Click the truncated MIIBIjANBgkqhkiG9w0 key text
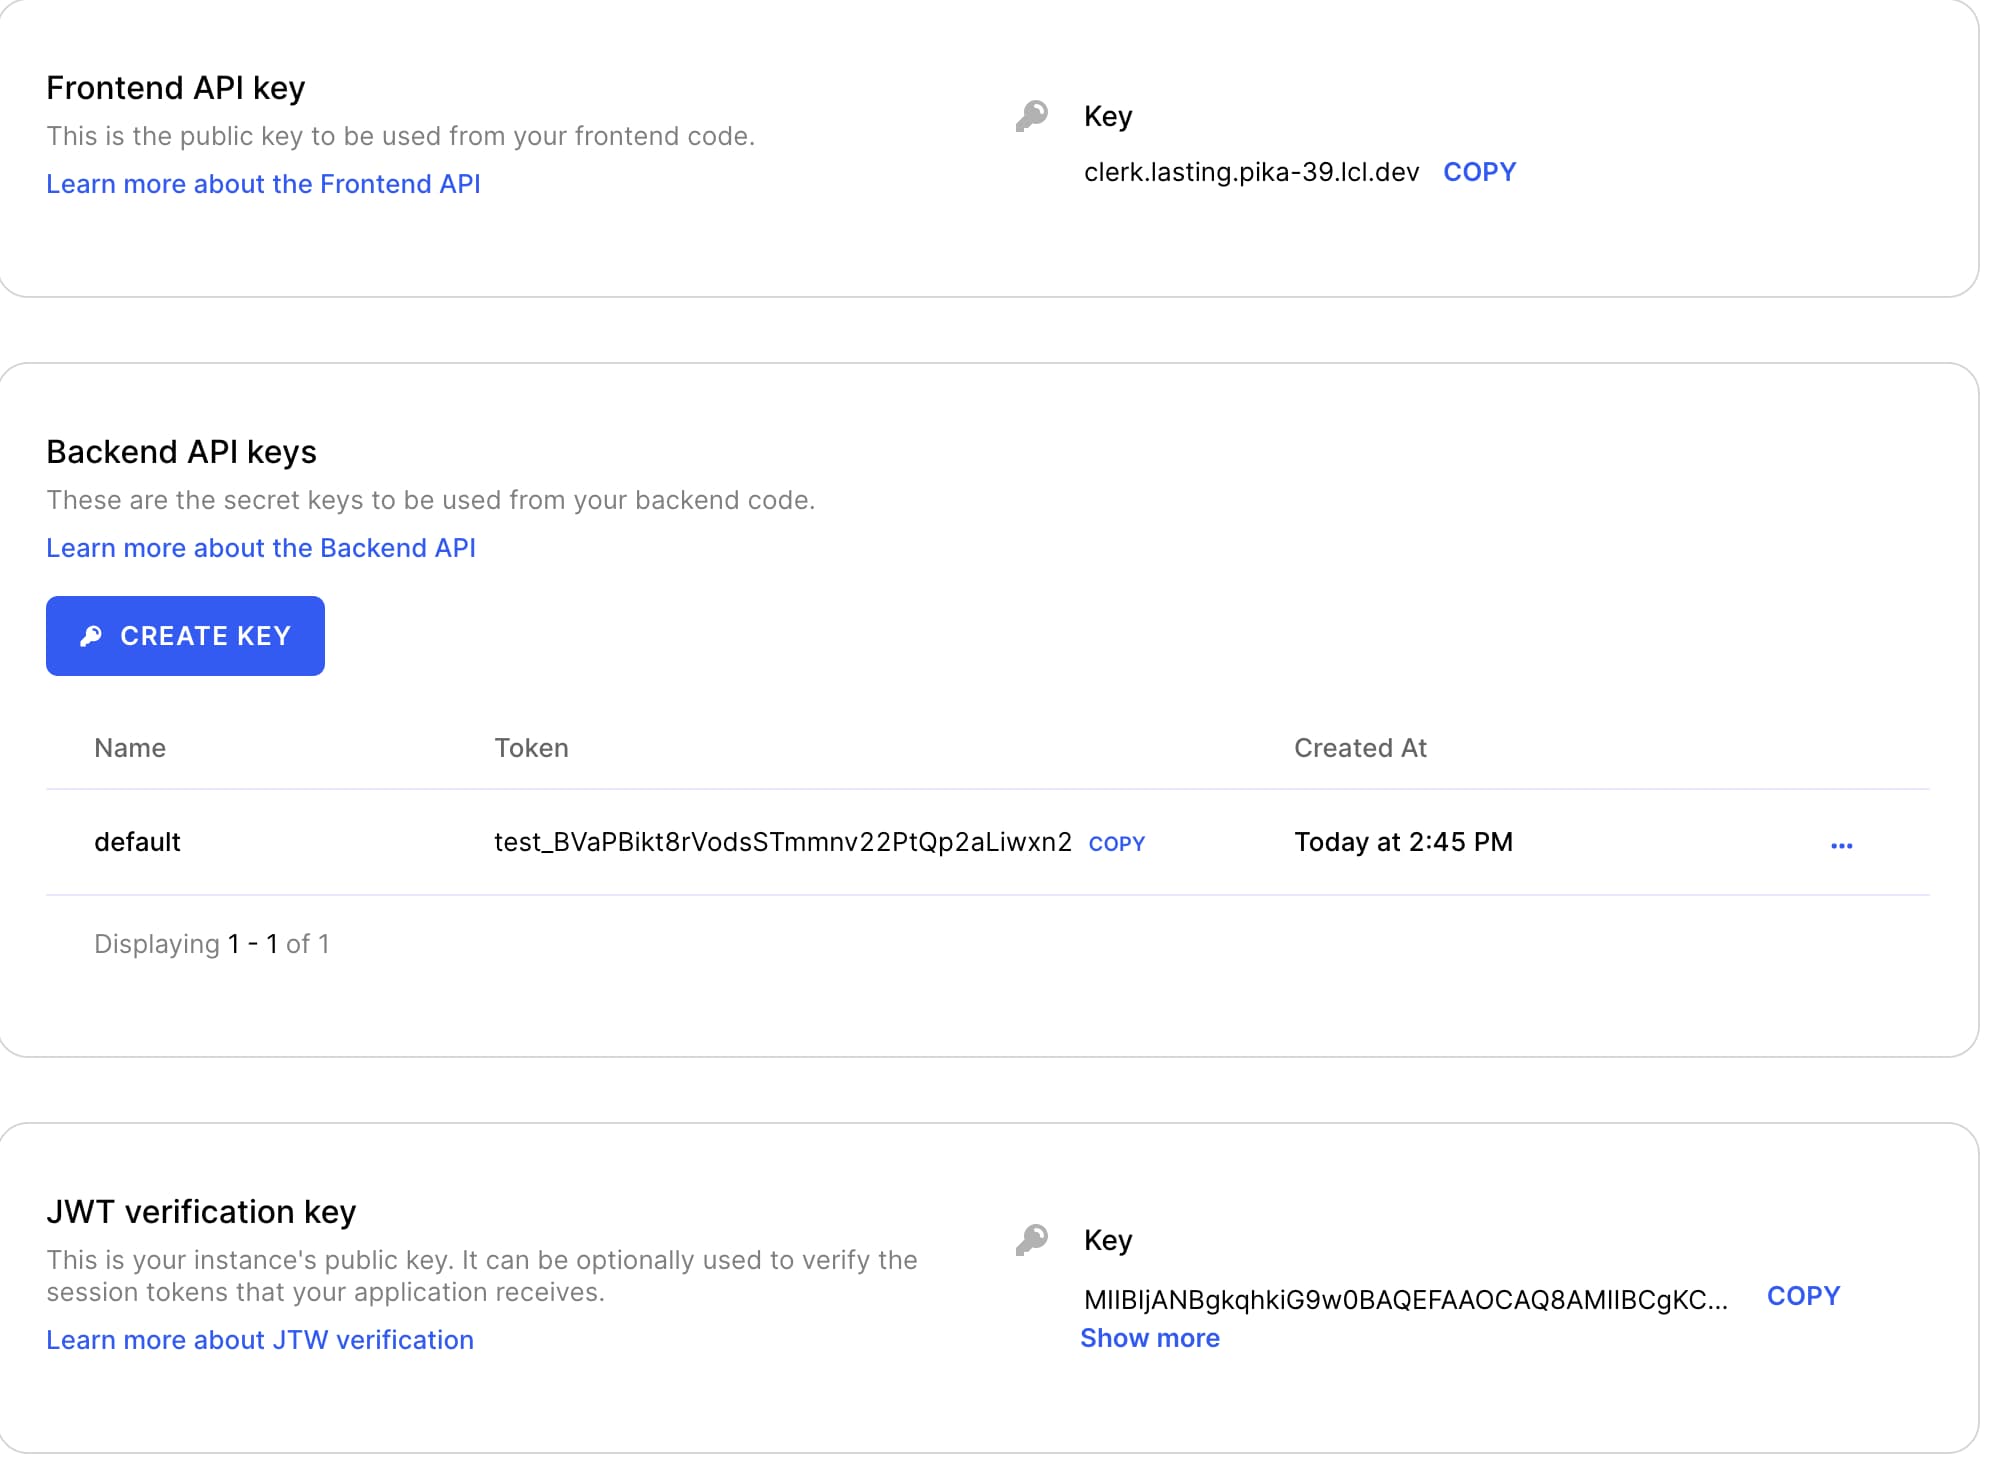Image resolution: width=1998 pixels, height=1462 pixels. coord(1405,1300)
